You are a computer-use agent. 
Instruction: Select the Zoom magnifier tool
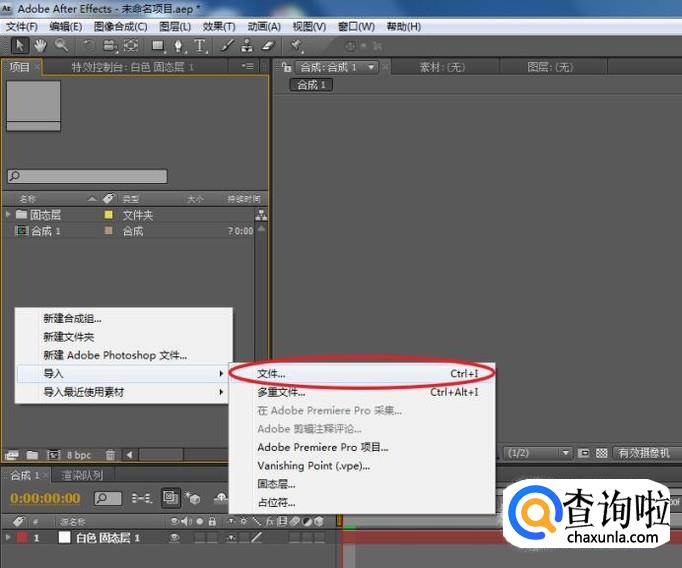(x=62, y=45)
